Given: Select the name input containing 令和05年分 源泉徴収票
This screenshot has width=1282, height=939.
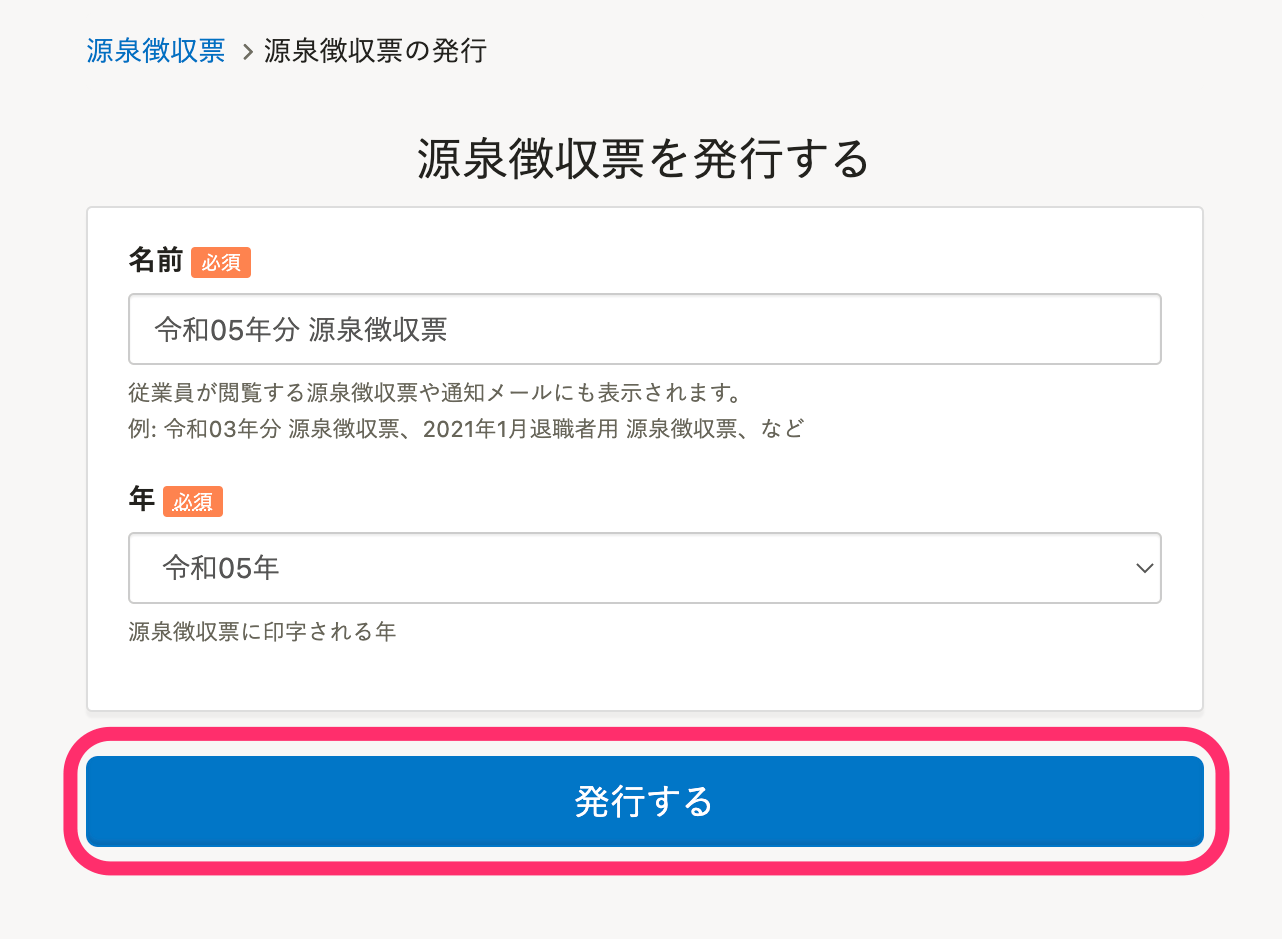Looking at the screenshot, I should point(643,328).
